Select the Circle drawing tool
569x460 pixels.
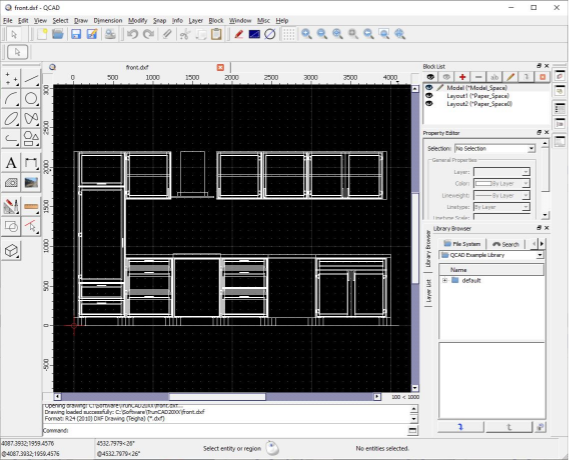pos(31,98)
